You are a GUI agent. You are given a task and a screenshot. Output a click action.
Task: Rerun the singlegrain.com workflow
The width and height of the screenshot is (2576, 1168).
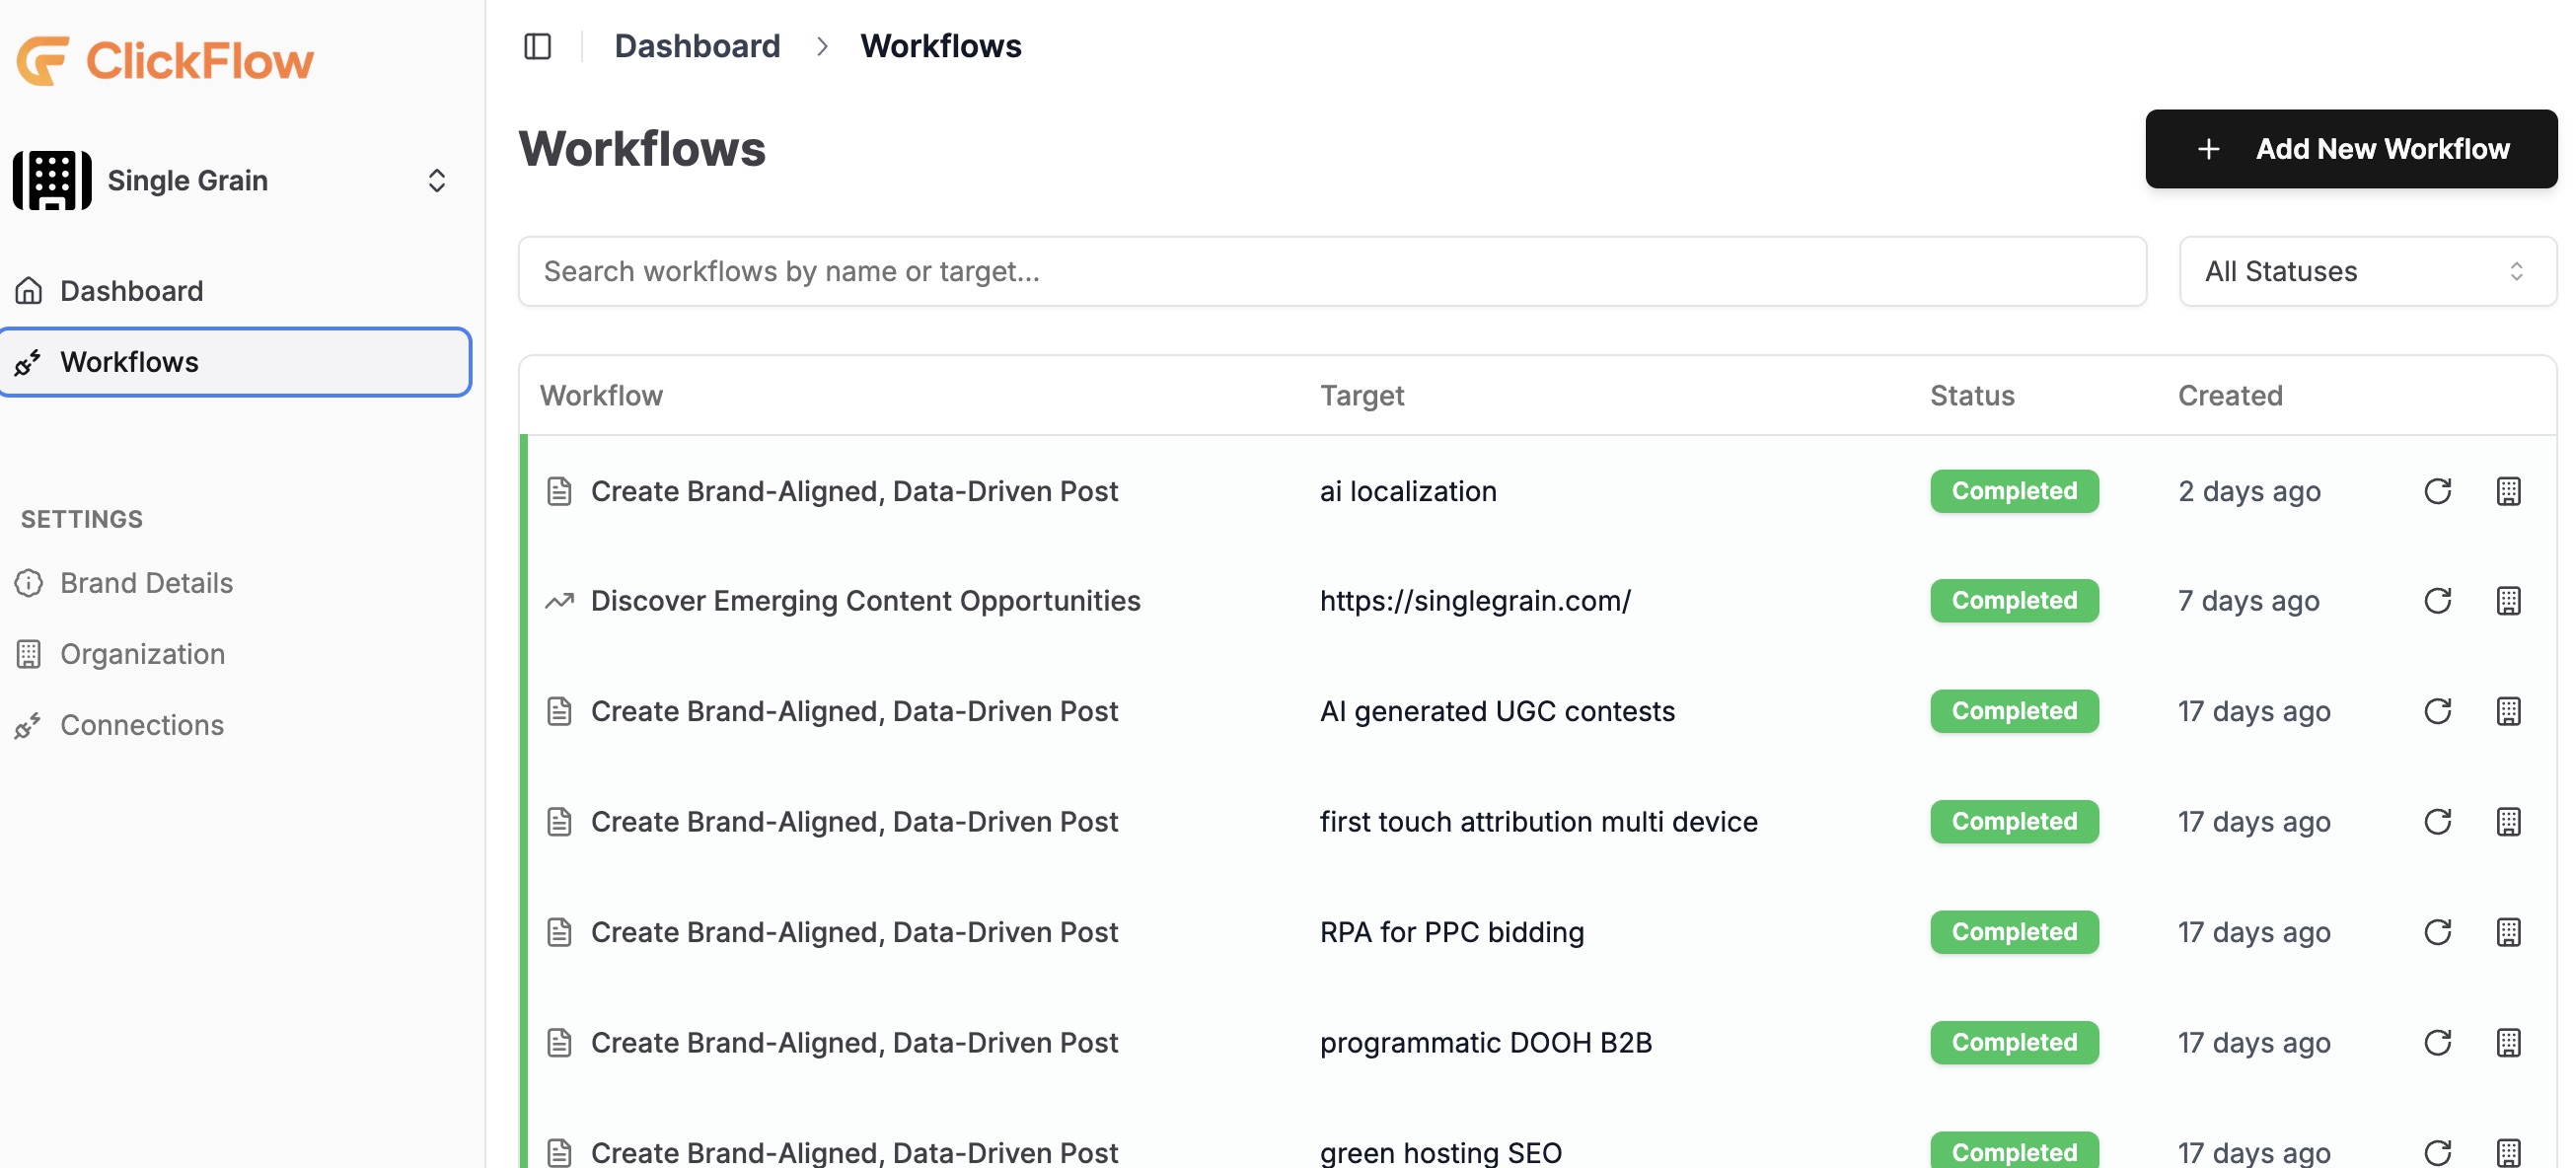[2437, 601]
